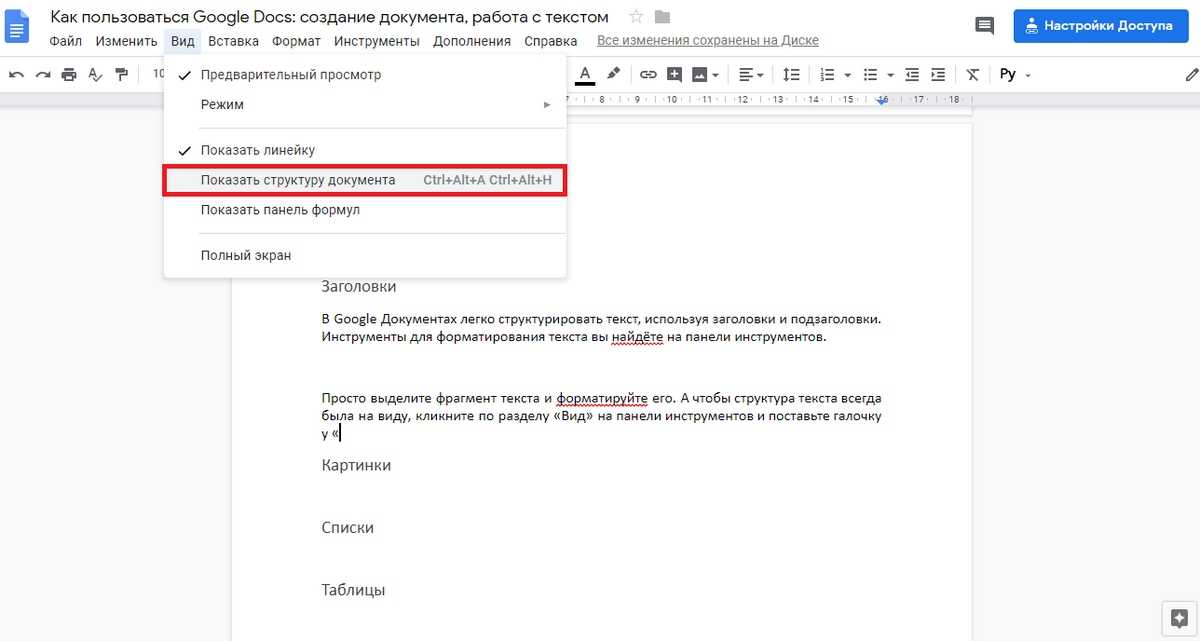Expand bulleted list style dropdown arrow
The width and height of the screenshot is (1200, 641).
(890, 75)
